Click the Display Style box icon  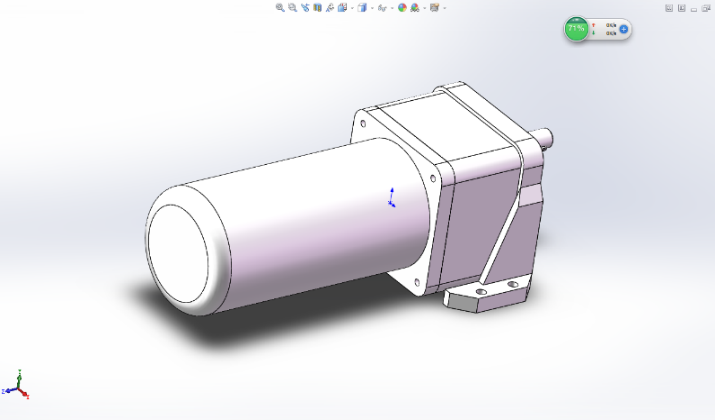click(362, 8)
